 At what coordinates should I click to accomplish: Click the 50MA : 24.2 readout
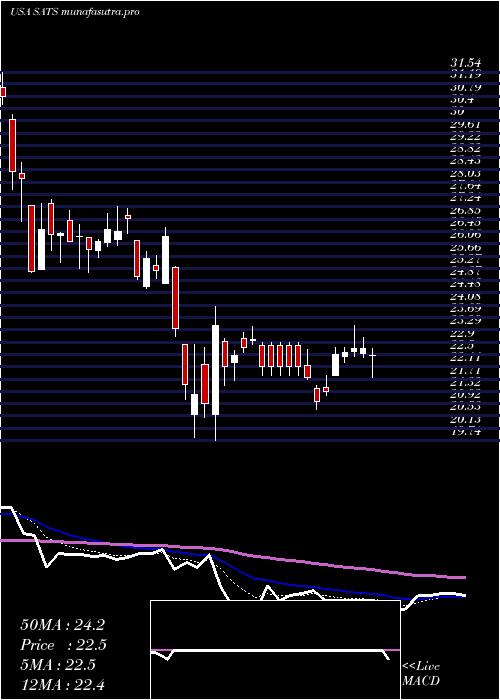pos(62,625)
